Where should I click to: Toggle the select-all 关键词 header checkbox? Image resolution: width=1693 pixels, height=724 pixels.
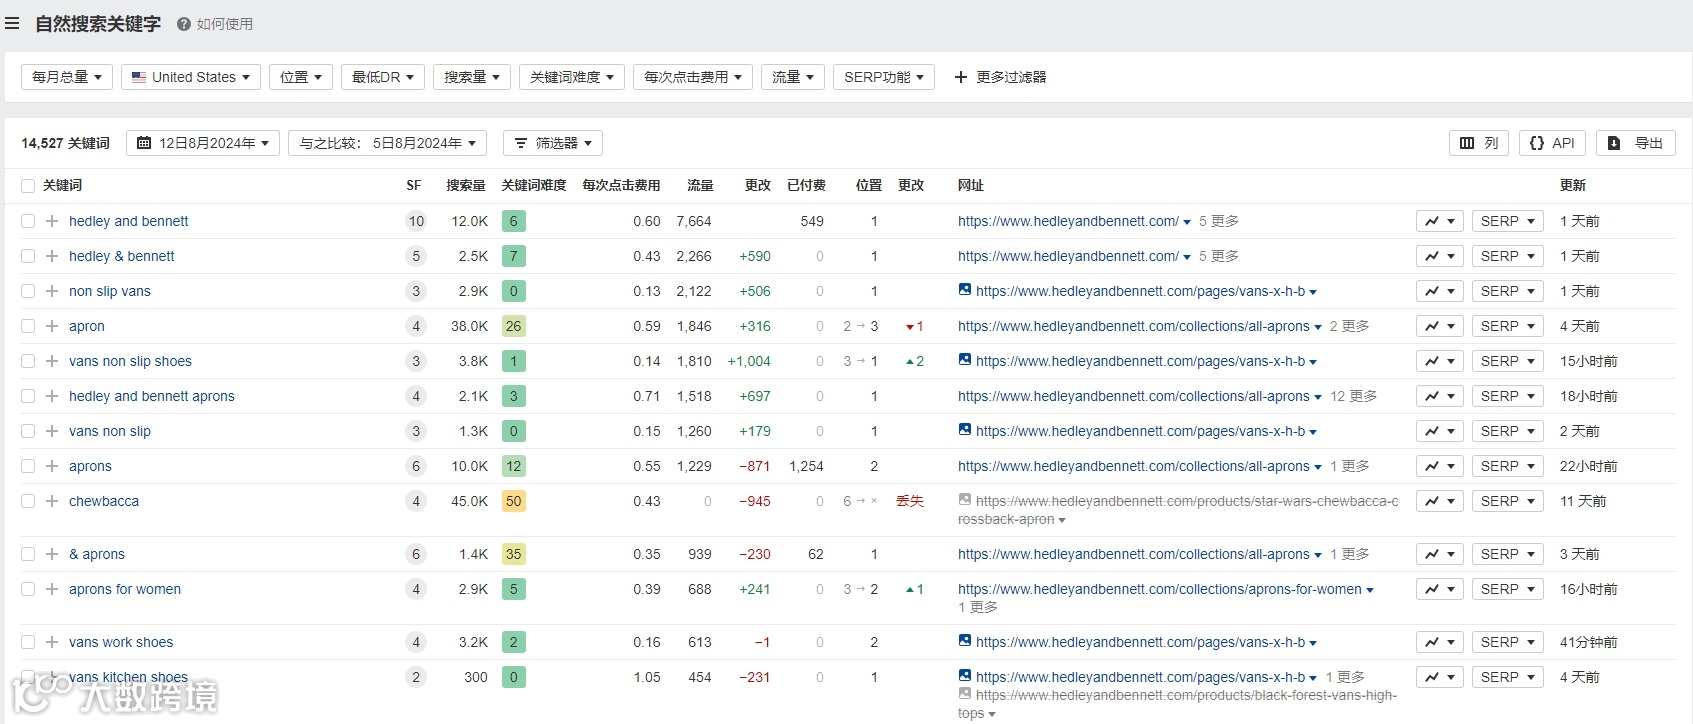(x=28, y=186)
